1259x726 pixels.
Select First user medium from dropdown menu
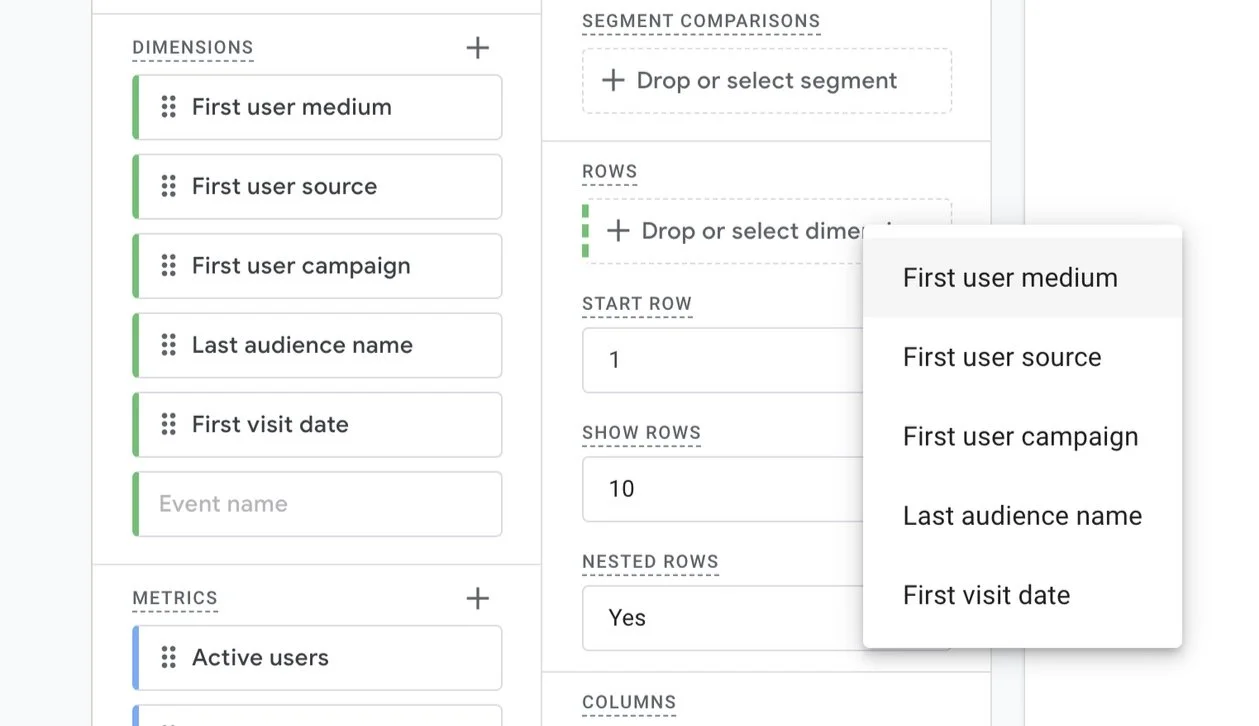click(1010, 278)
